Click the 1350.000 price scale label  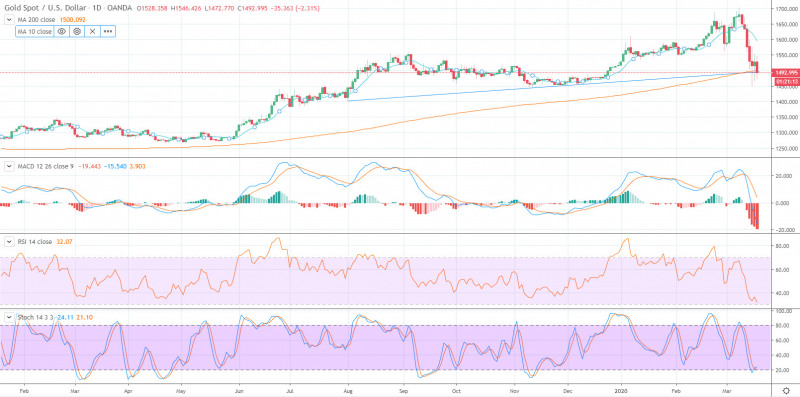[x=787, y=118]
